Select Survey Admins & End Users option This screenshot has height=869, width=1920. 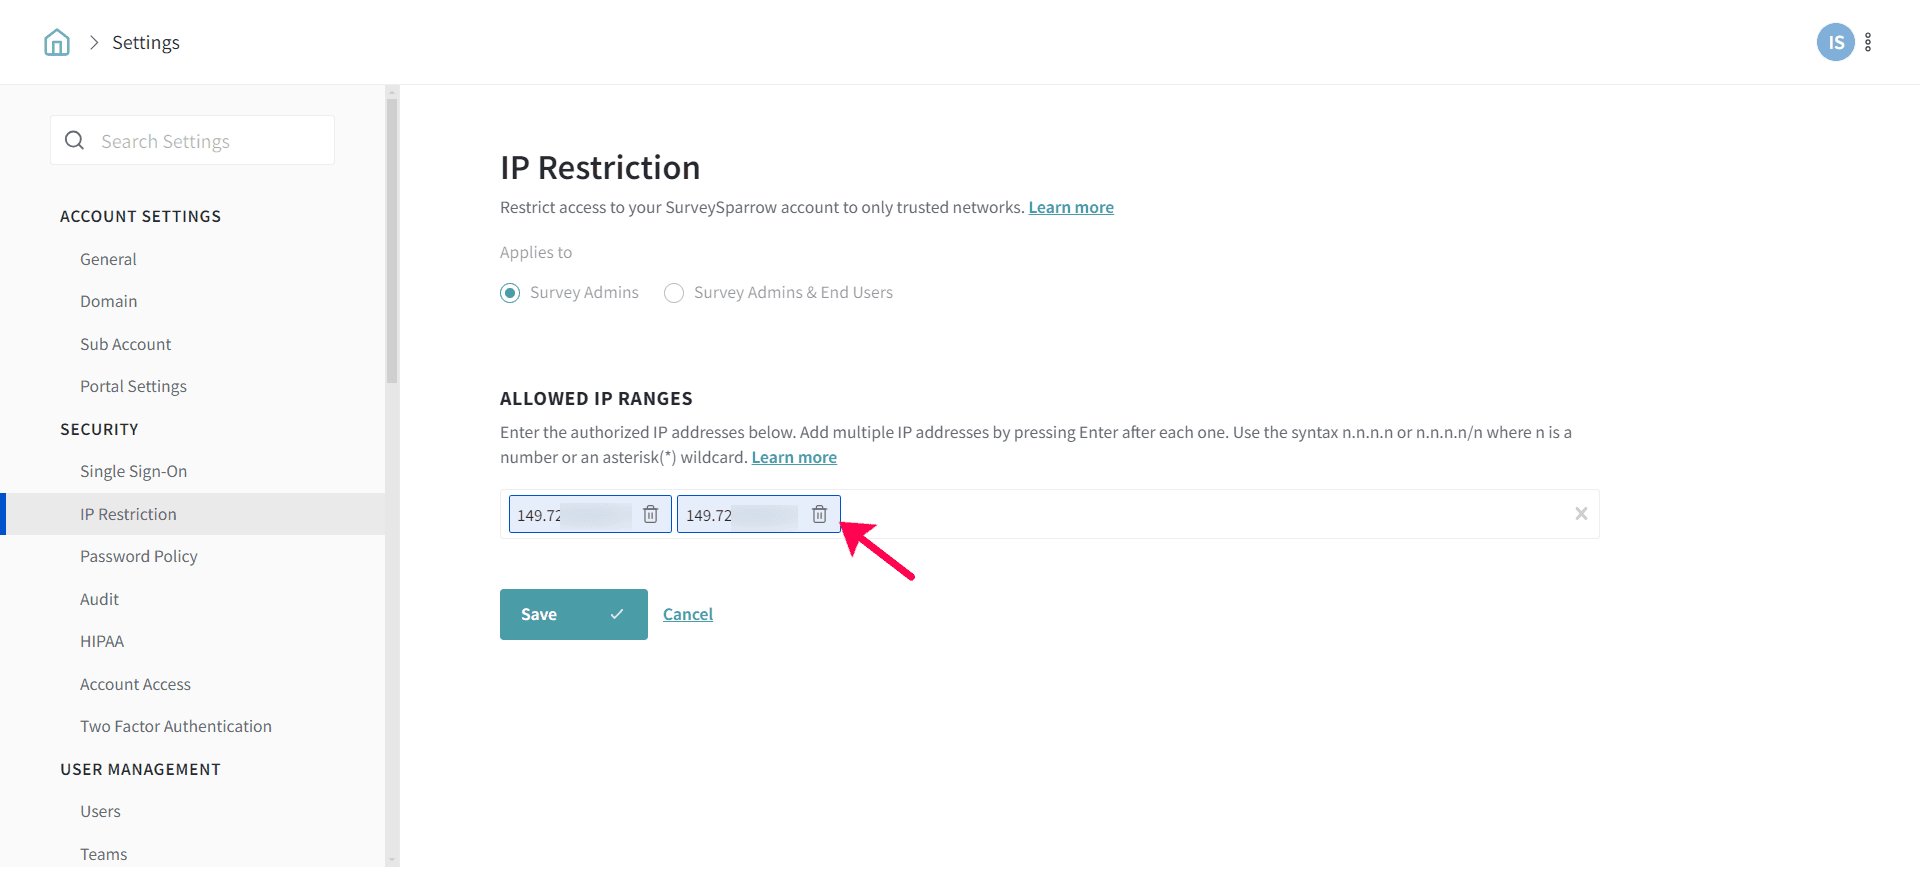pos(674,293)
